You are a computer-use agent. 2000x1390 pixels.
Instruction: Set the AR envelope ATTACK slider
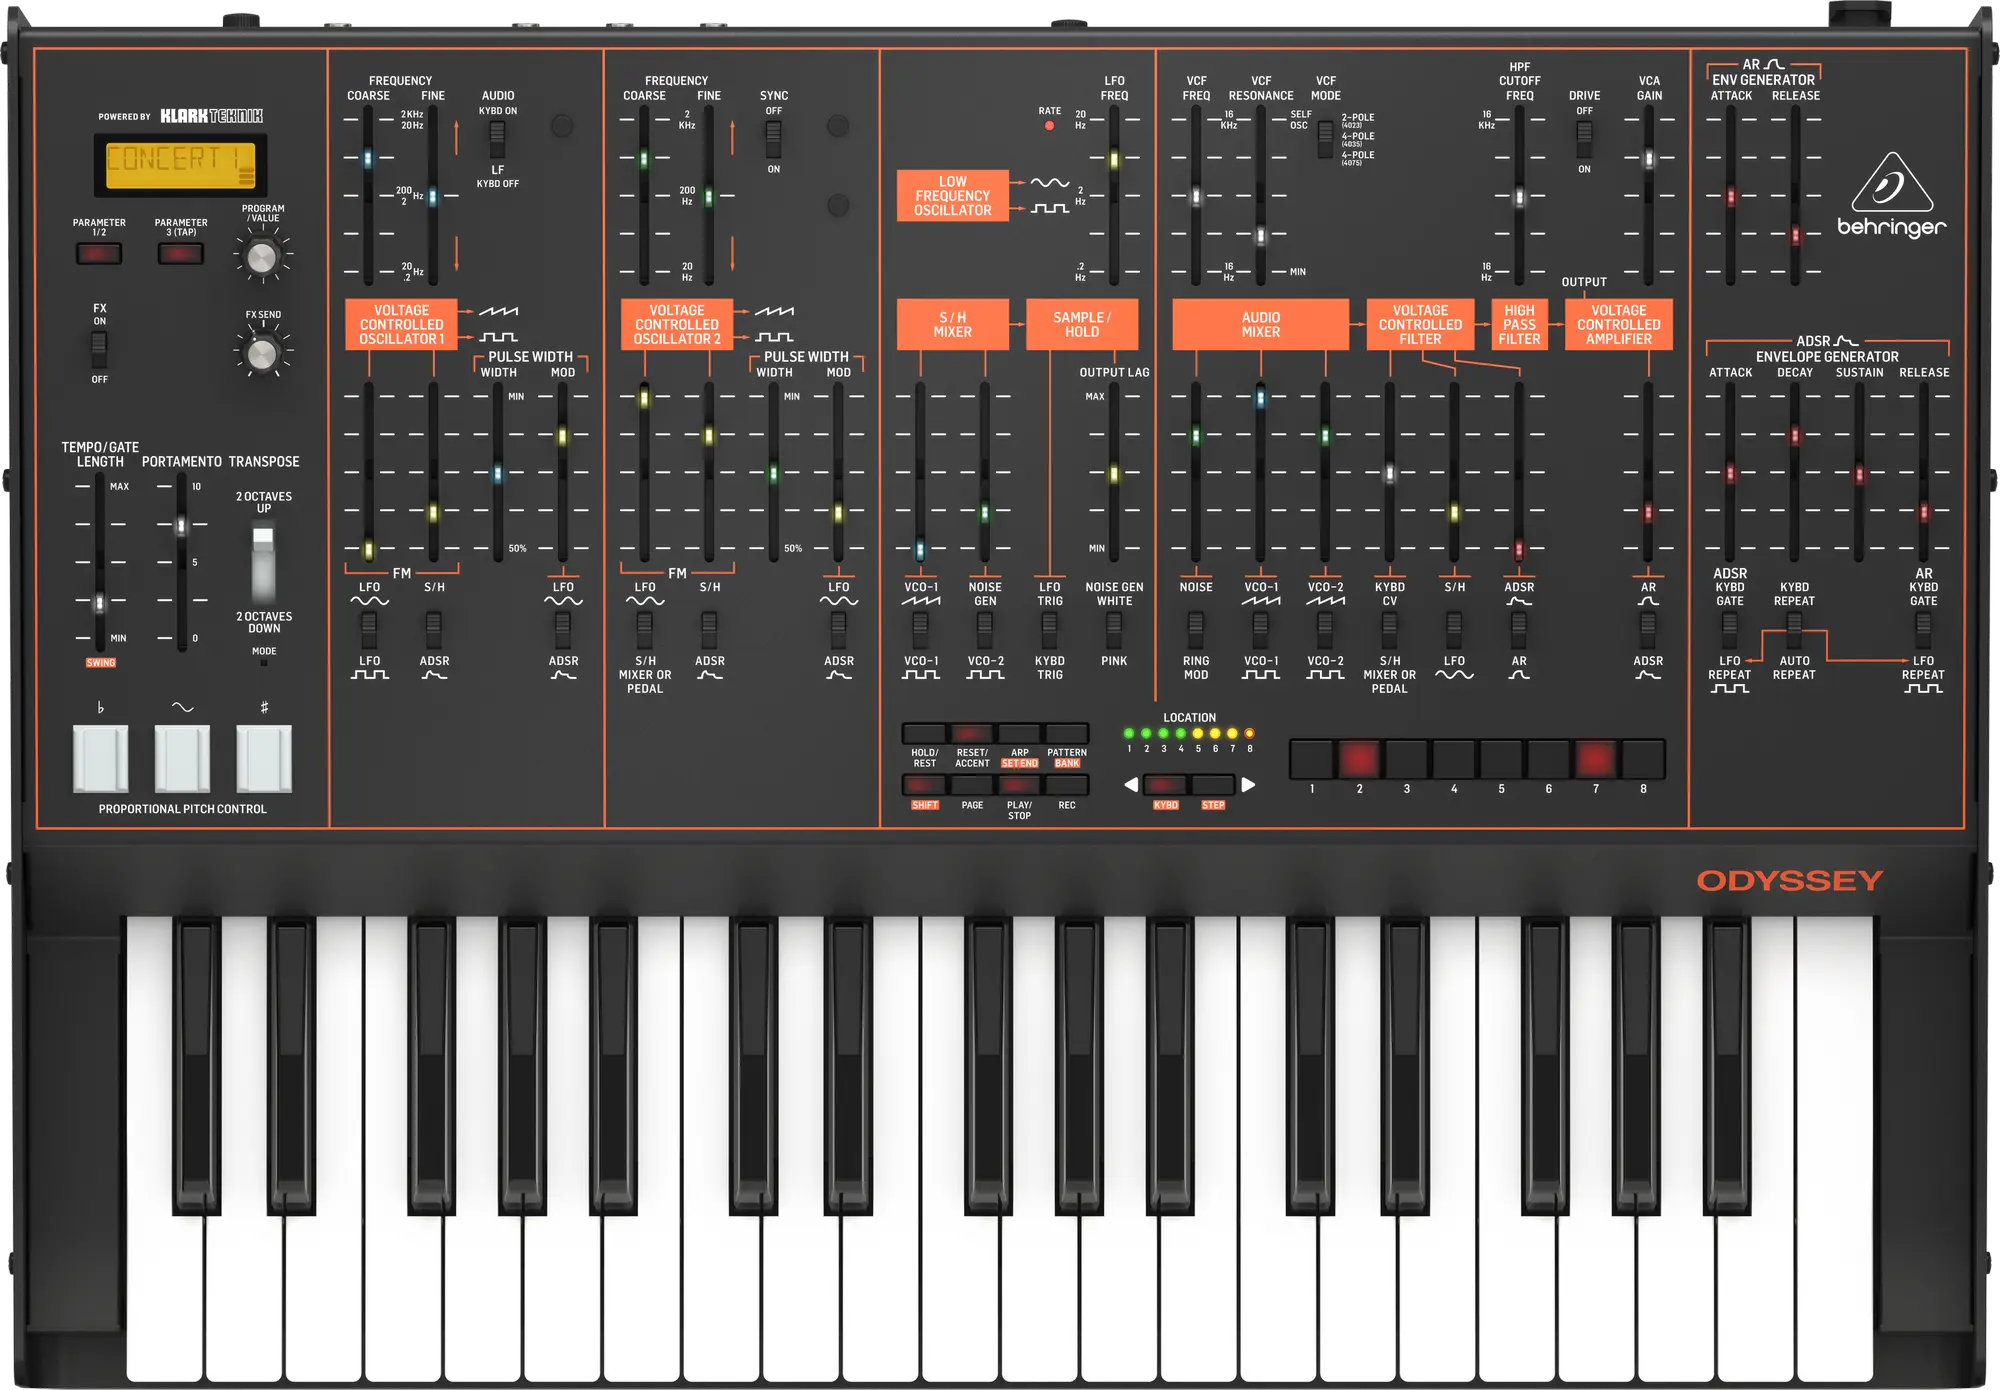click(x=1730, y=195)
